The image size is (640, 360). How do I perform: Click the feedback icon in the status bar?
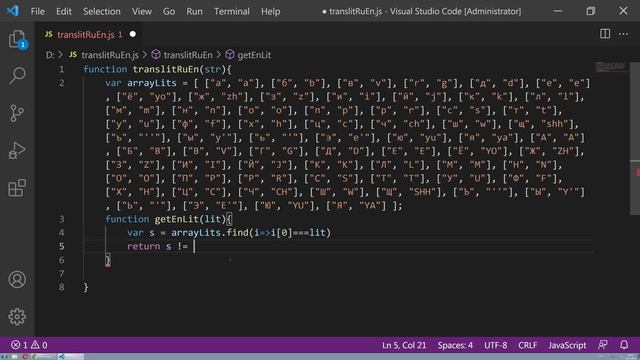click(602, 345)
